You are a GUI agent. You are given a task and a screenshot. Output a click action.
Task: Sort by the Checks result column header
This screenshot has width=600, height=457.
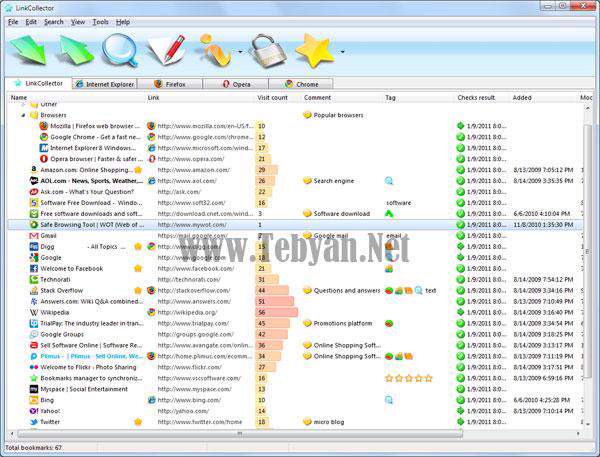point(476,98)
